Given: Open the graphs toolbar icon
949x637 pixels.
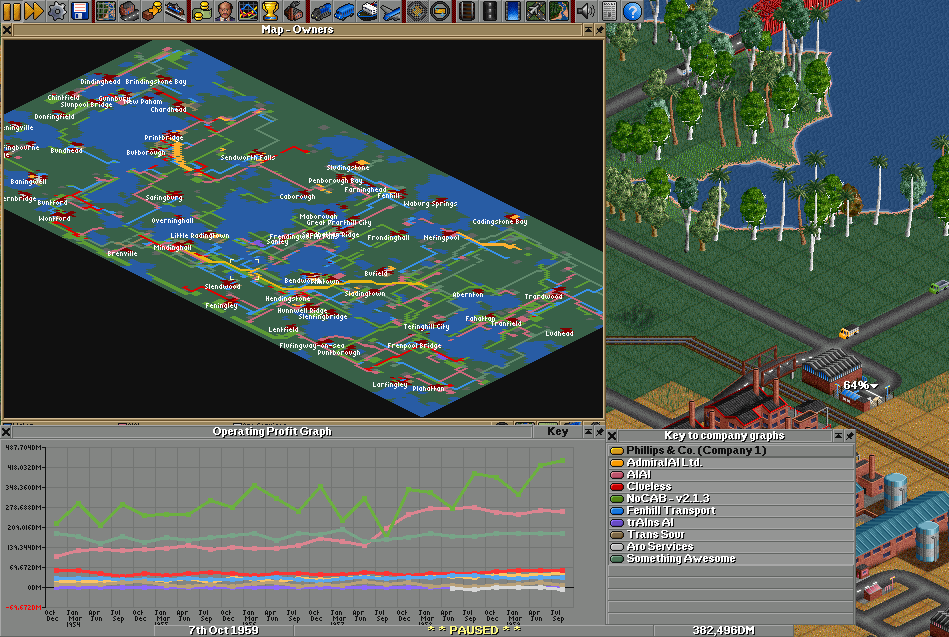Looking at the screenshot, I should (248, 11).
